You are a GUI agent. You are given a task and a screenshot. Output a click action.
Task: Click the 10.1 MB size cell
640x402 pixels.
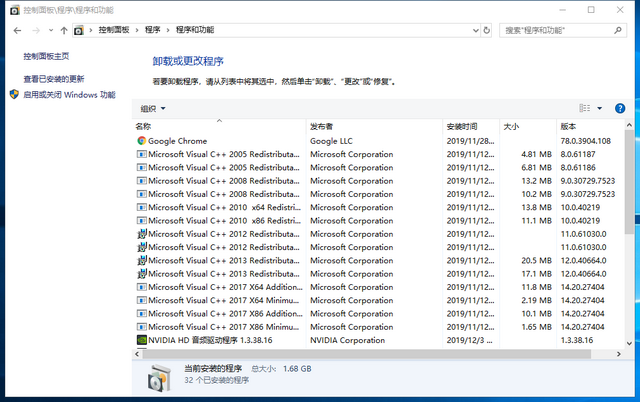[x=536, y=313]
